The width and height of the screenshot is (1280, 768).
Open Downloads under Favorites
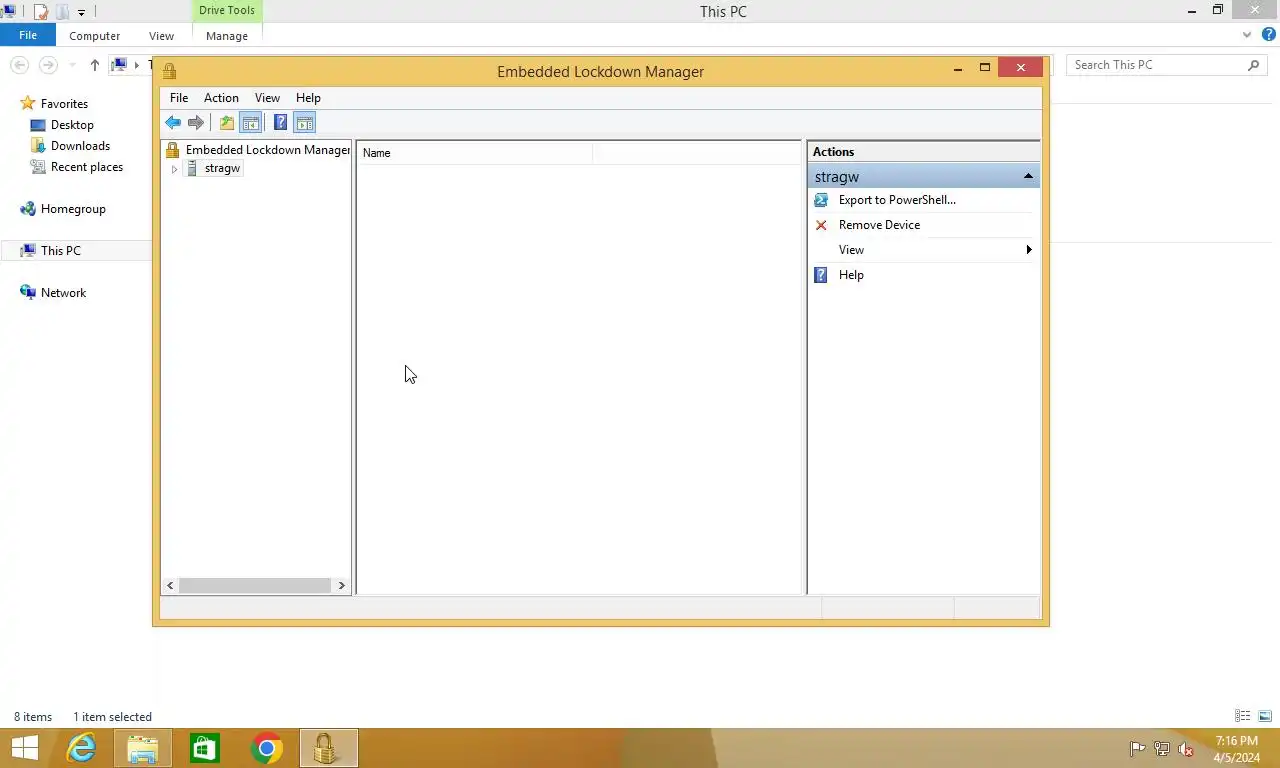[80, 146]
